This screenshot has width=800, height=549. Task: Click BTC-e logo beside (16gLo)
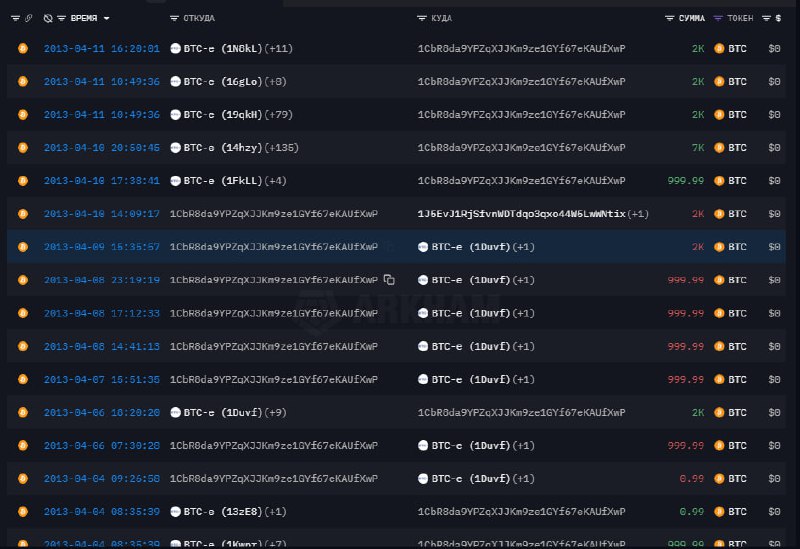(x=176, y=82)
